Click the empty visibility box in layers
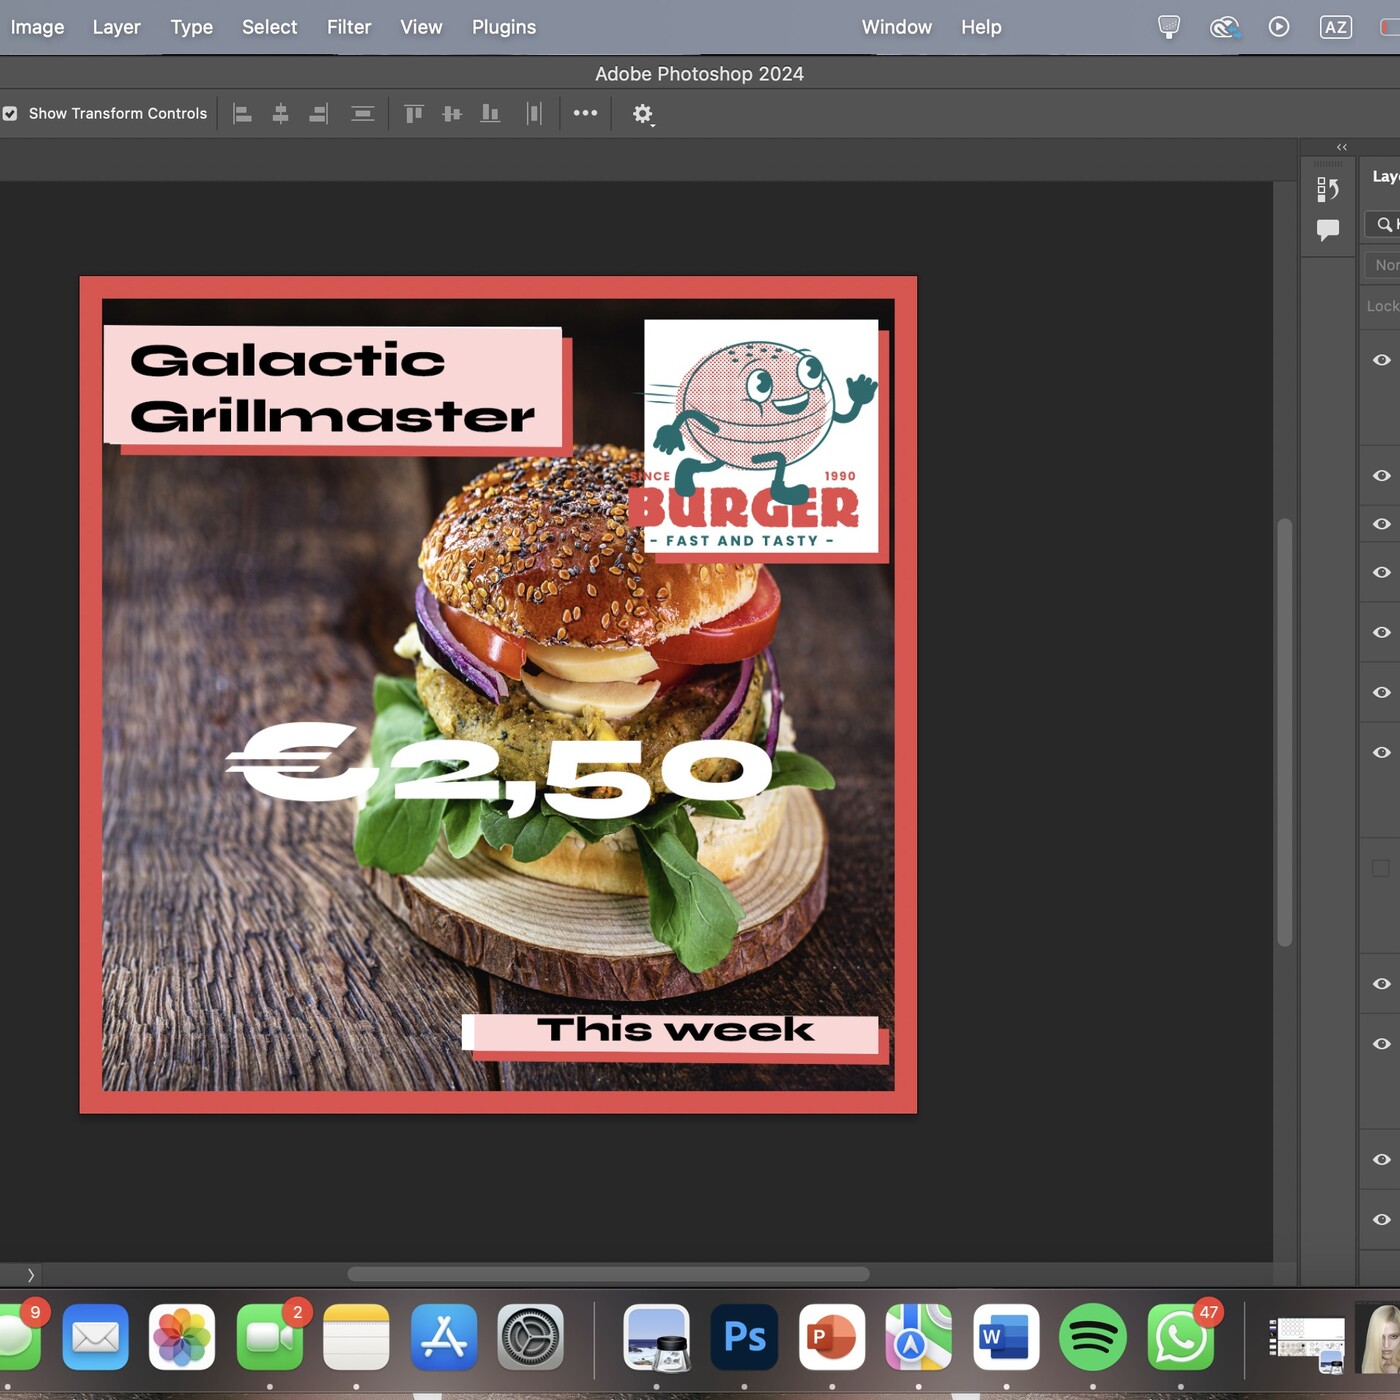This screenshot has width=1400, height=1400. (1381, 868)
